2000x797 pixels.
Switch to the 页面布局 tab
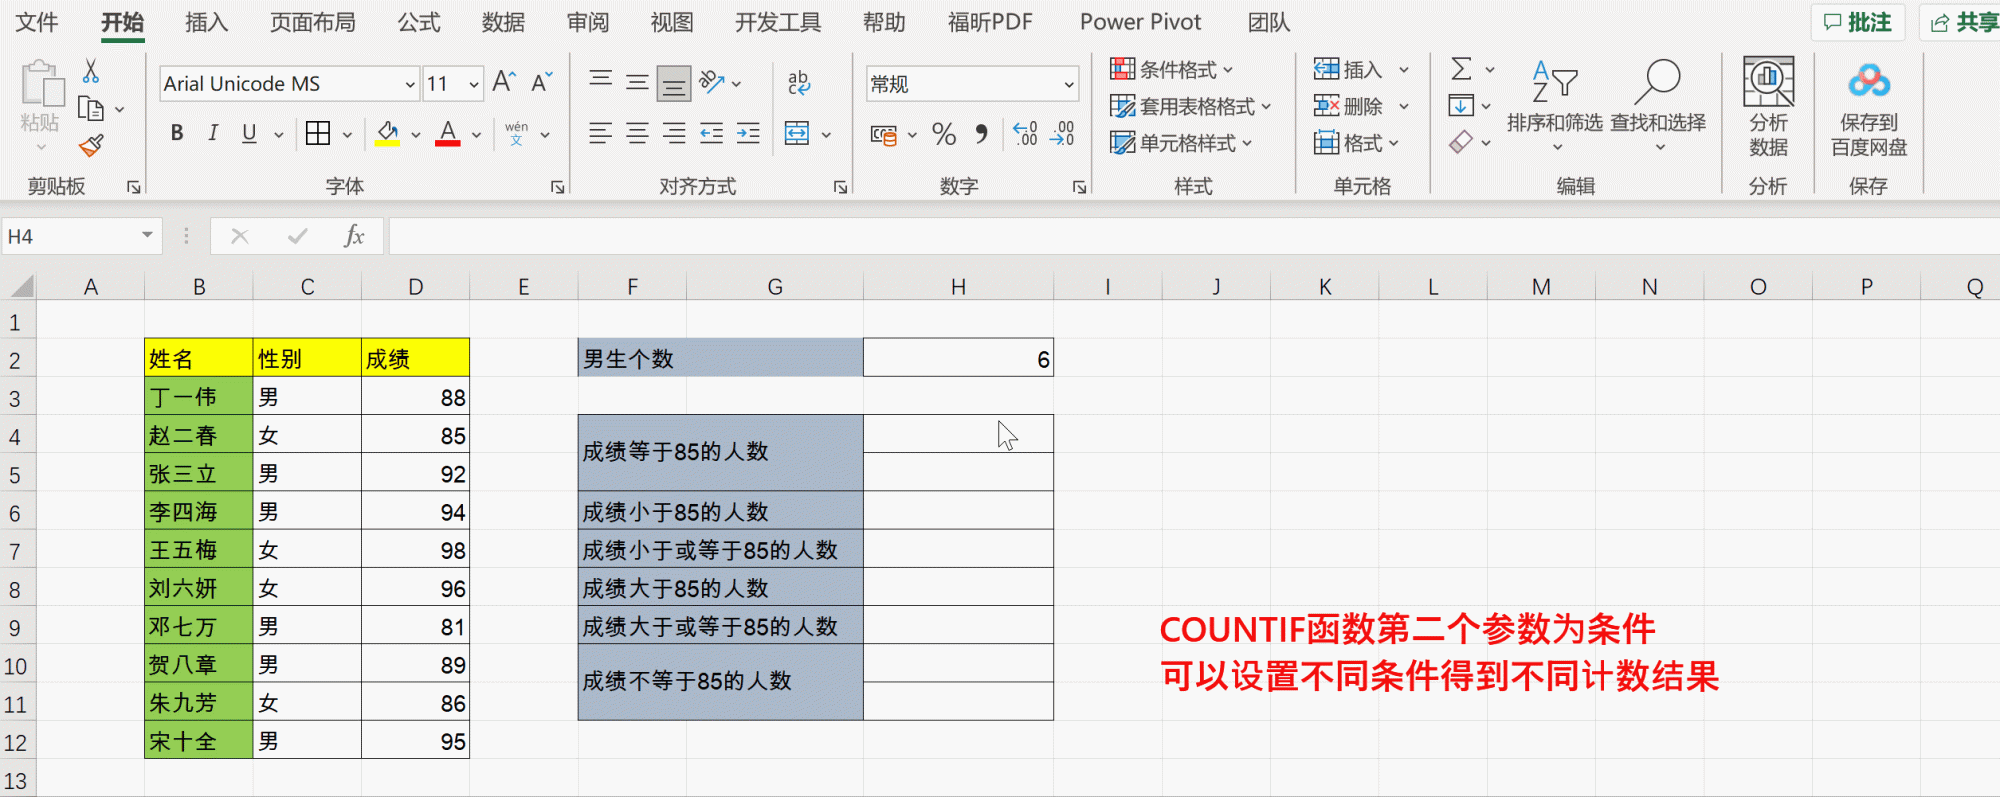313,22
